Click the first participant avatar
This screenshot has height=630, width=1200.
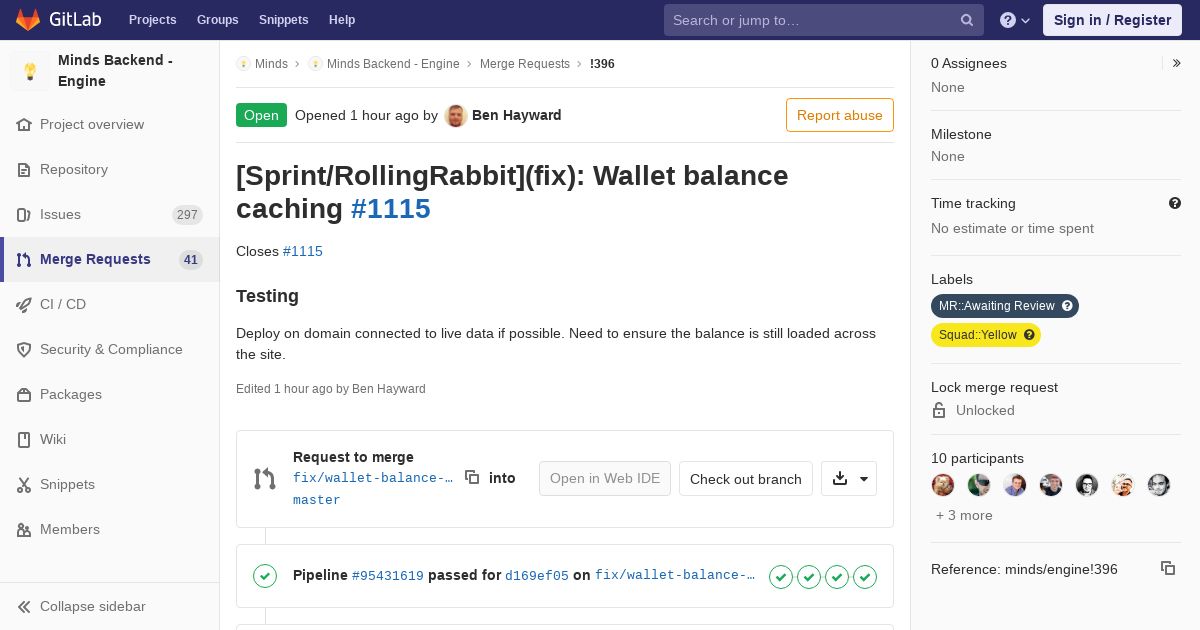coord(943,485)
